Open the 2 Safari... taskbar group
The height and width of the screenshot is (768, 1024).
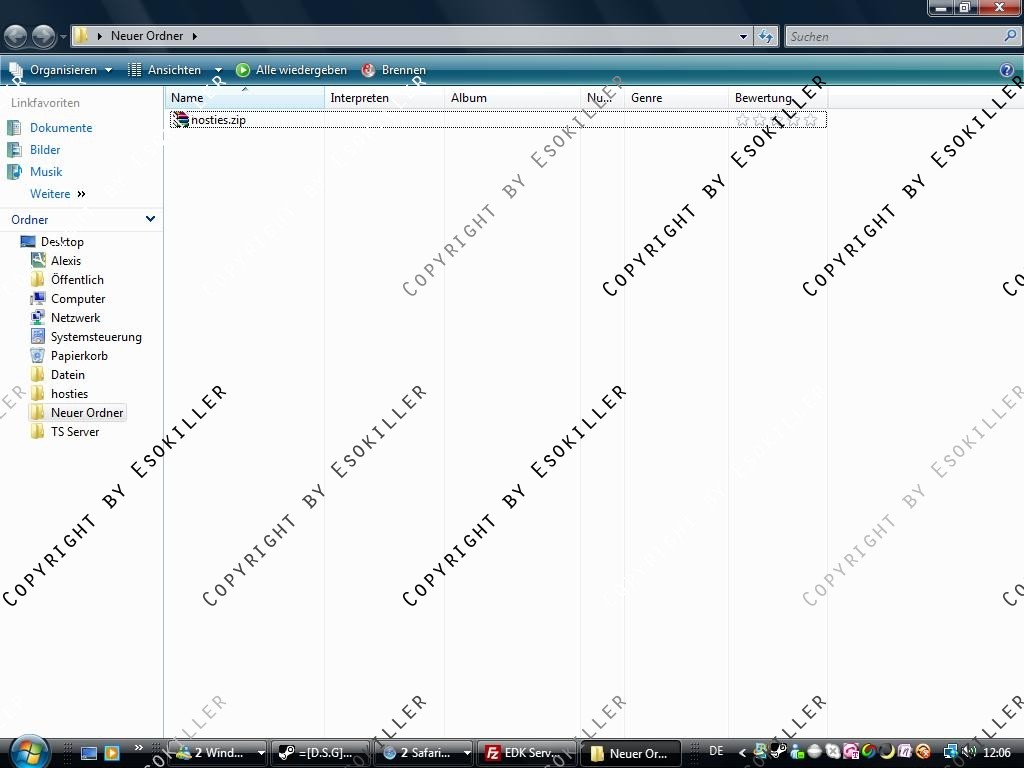click(423, 753)
